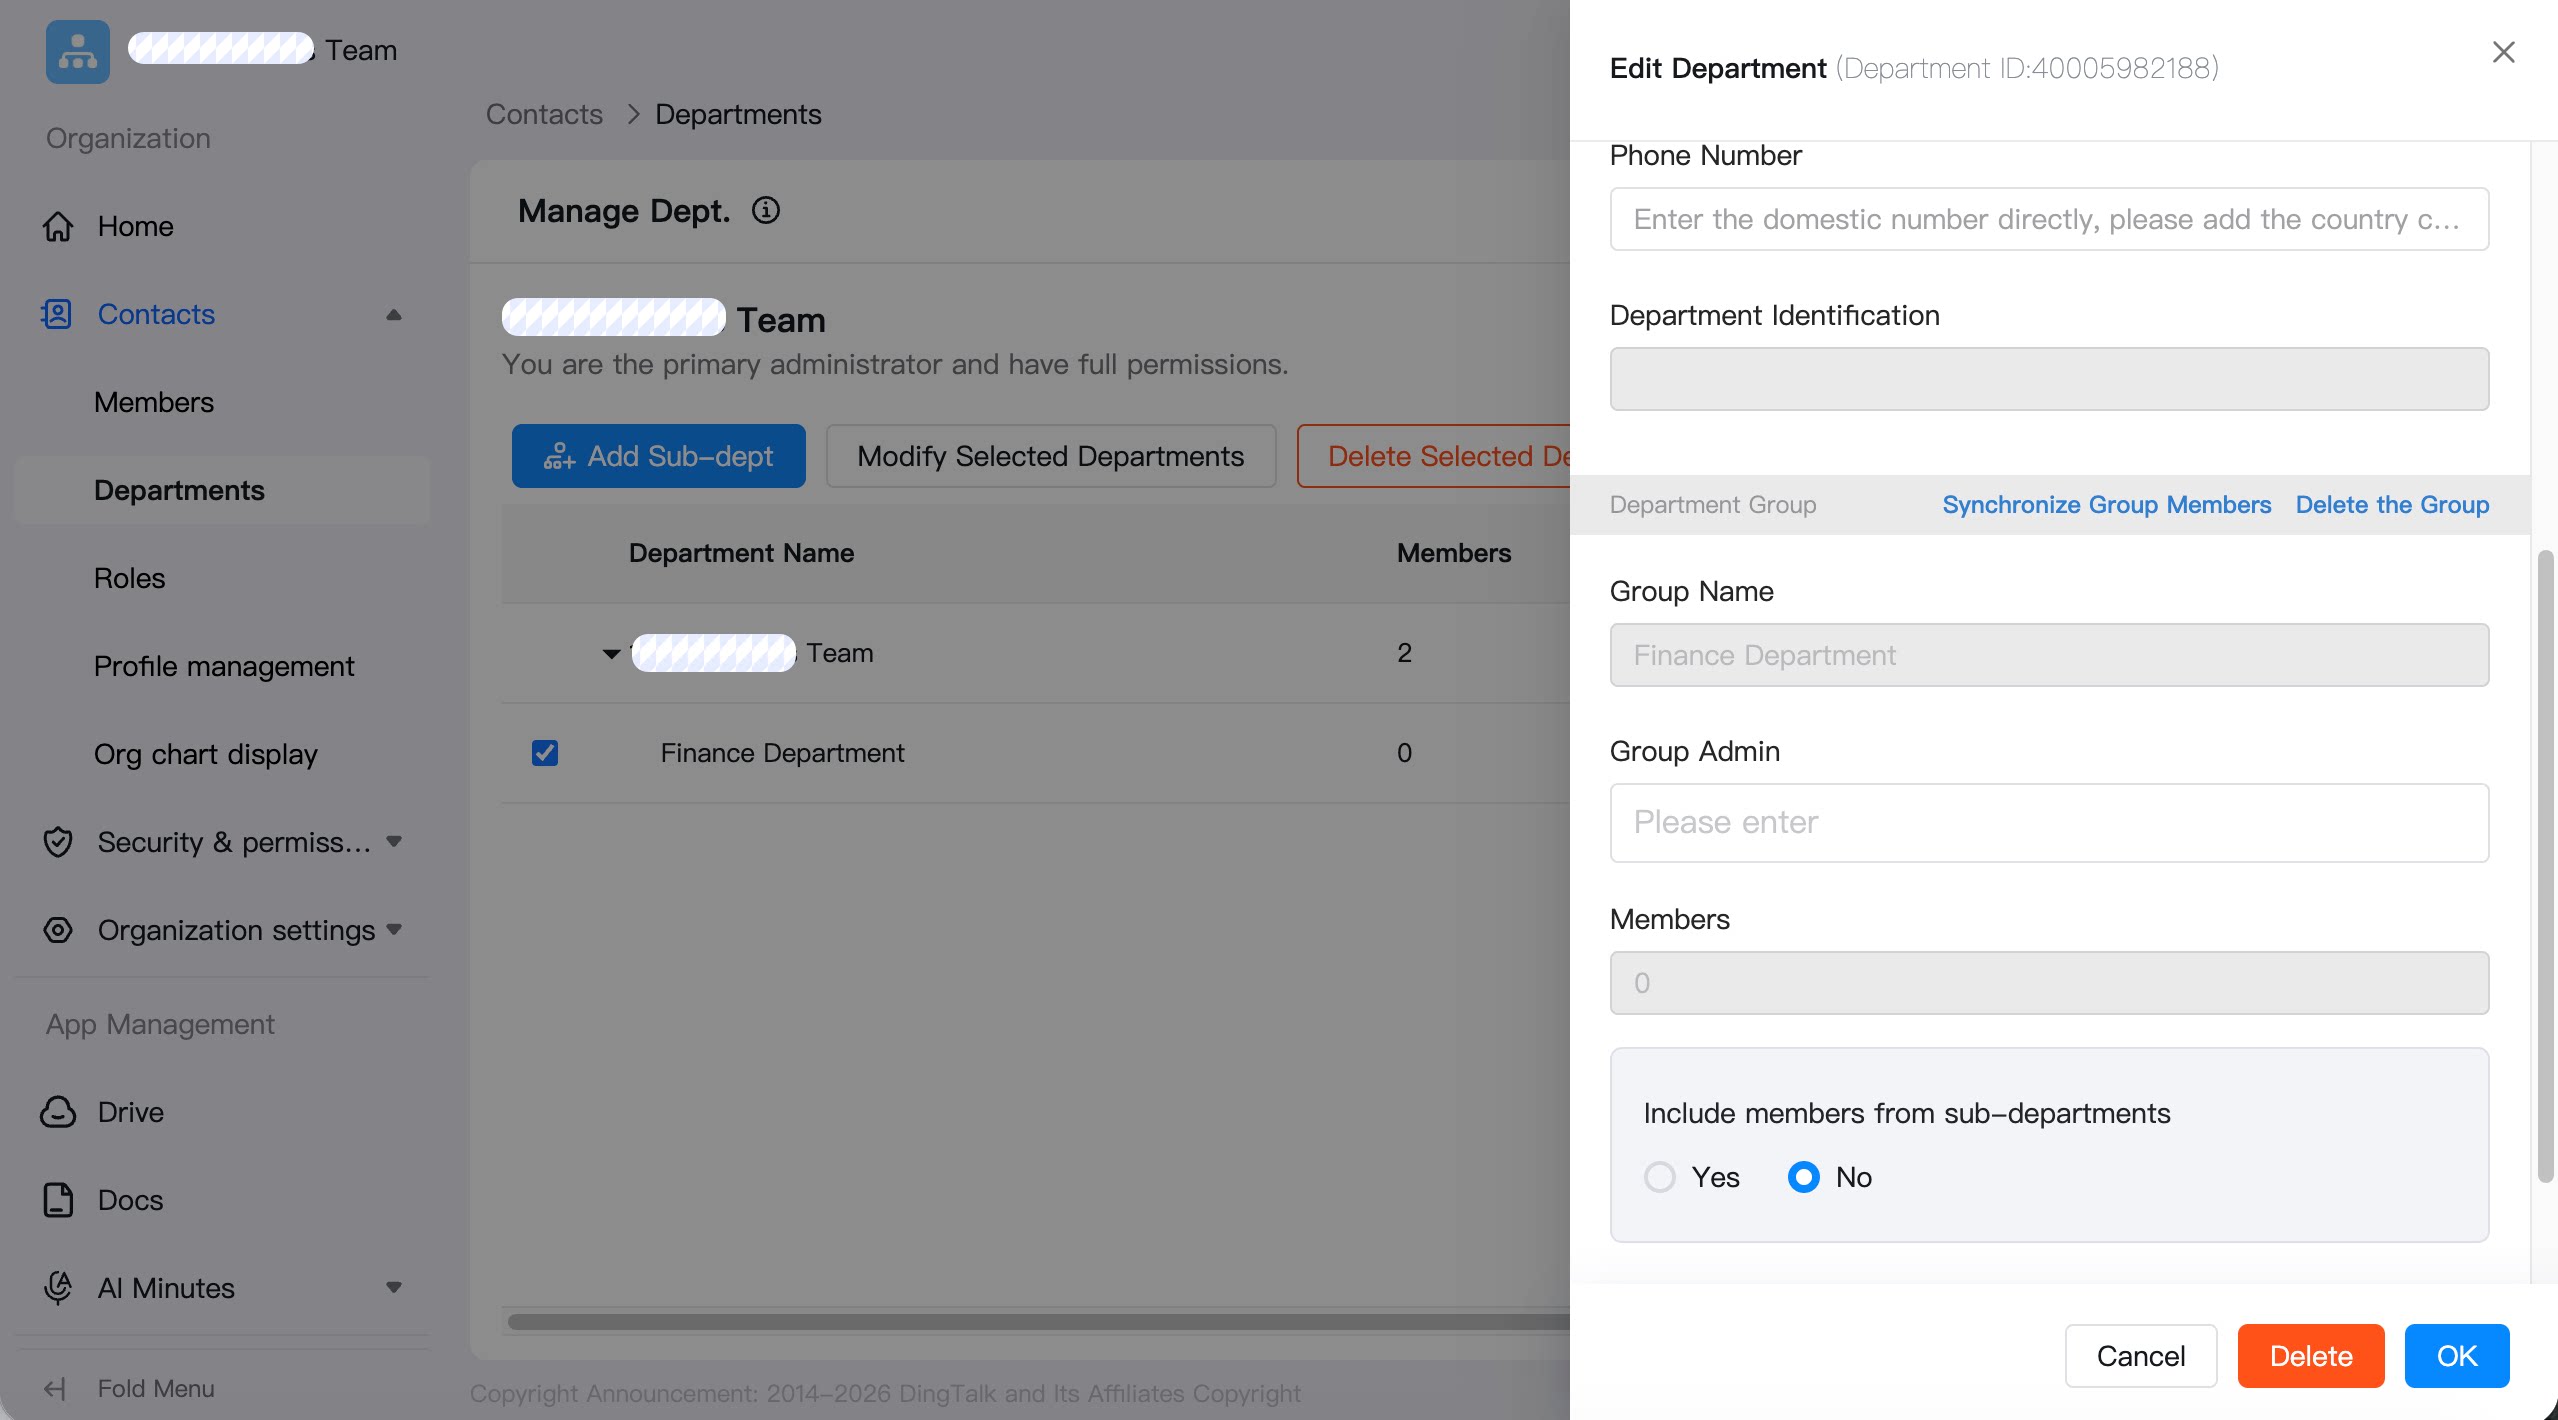Image resolution: width=2558 pixels, height=1420 pixels.
Task: Expand the Security & permissions section
Action: (394, 842)
